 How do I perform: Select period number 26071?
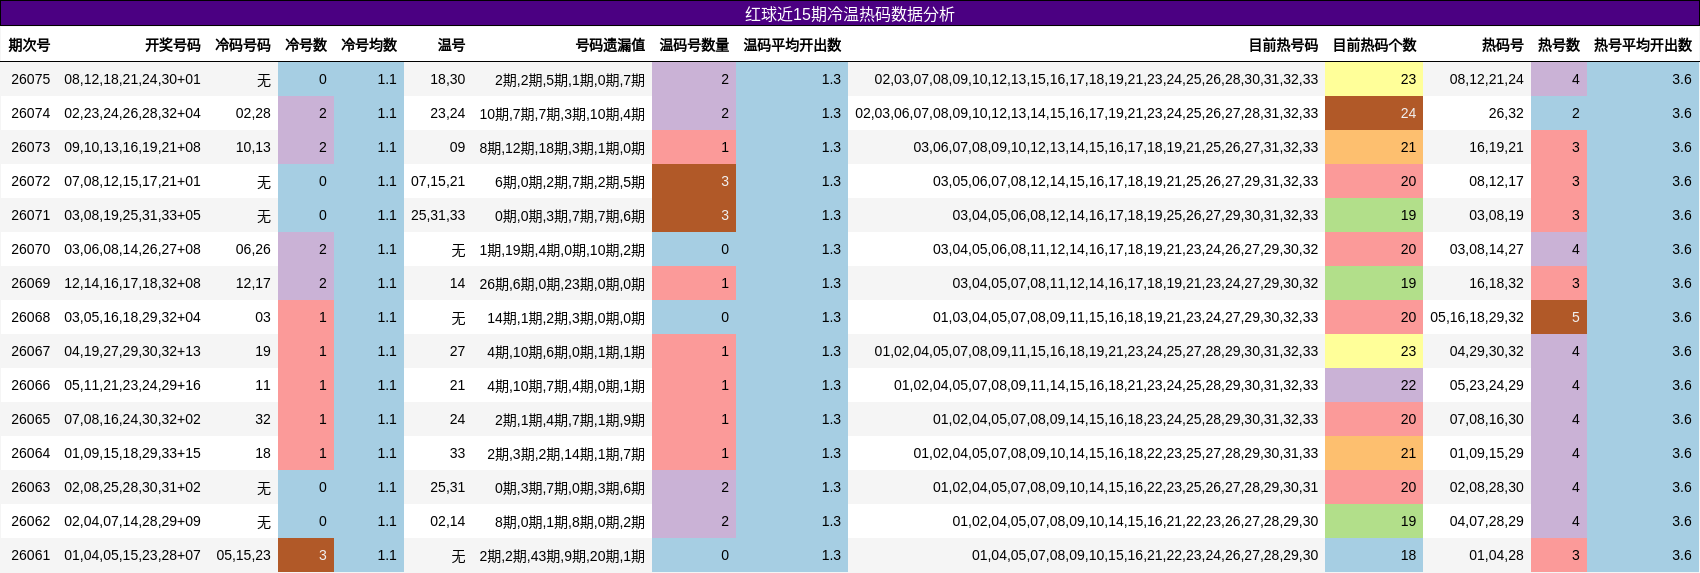(30, 215)
